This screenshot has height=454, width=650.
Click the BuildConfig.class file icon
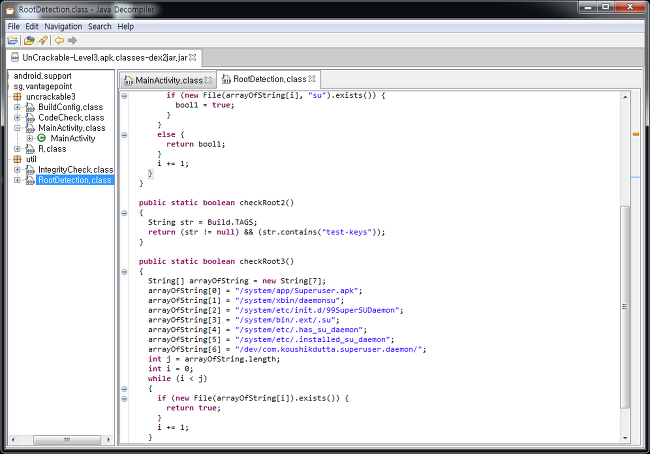point(30,107)
